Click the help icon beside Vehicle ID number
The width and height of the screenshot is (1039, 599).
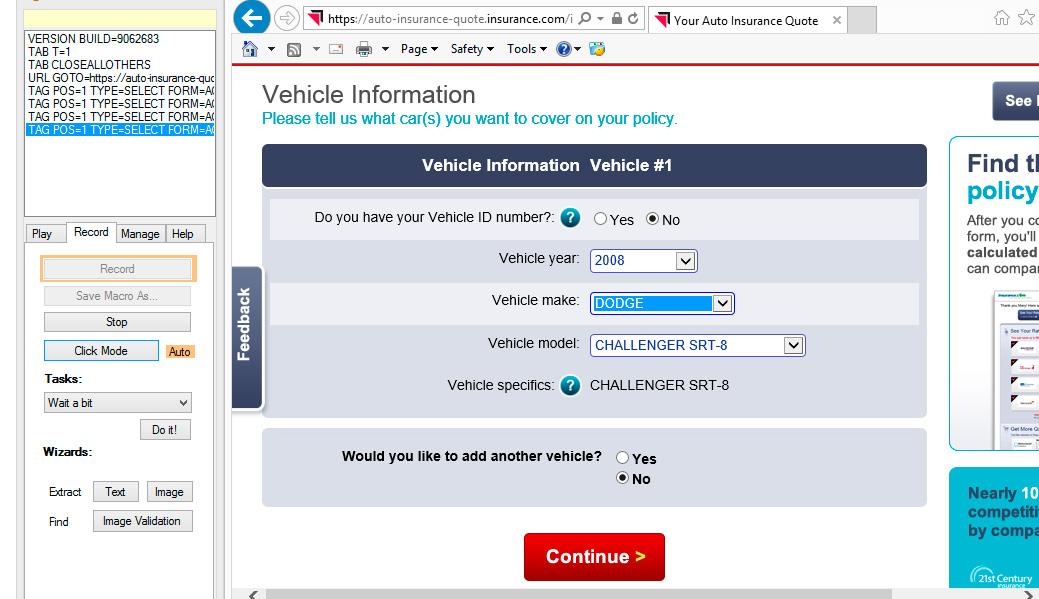tap(570, 217)
